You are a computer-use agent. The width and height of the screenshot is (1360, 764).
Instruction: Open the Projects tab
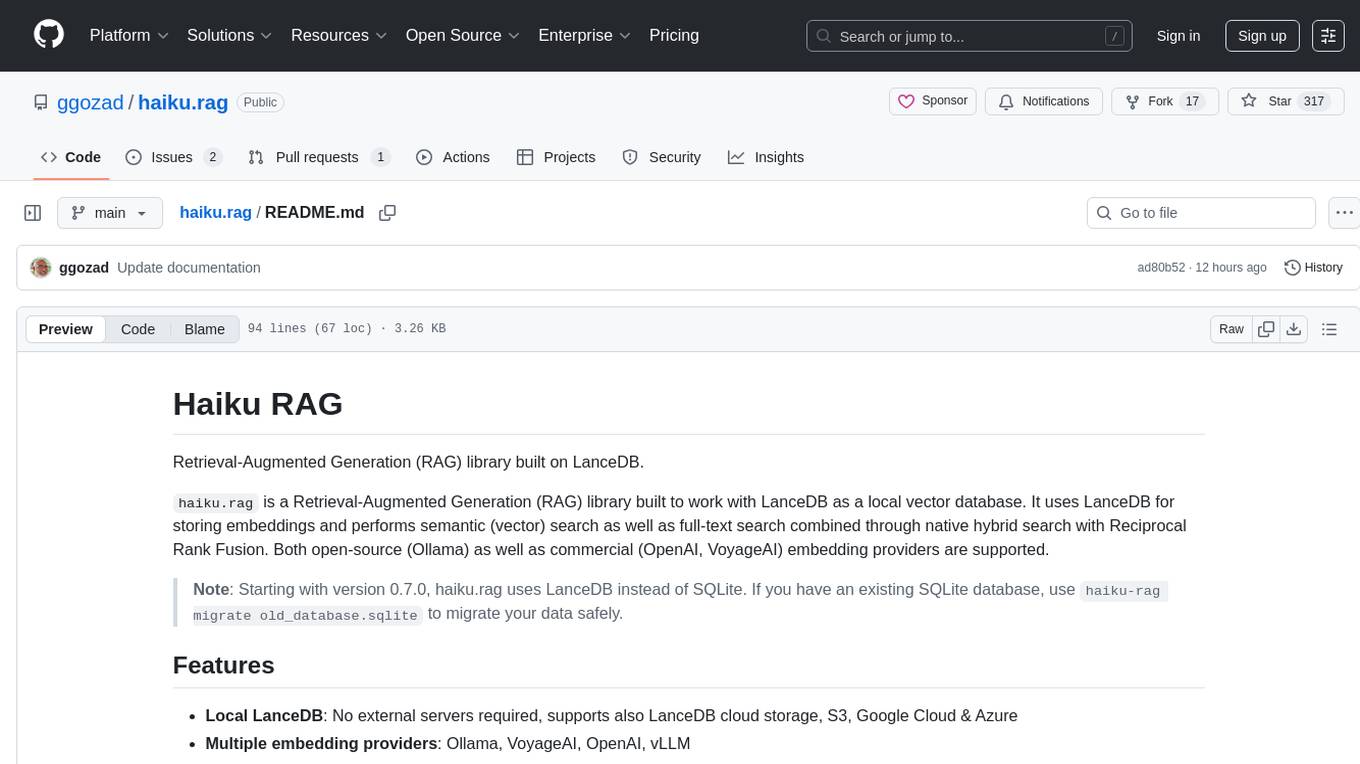click(x=556, y=157)
